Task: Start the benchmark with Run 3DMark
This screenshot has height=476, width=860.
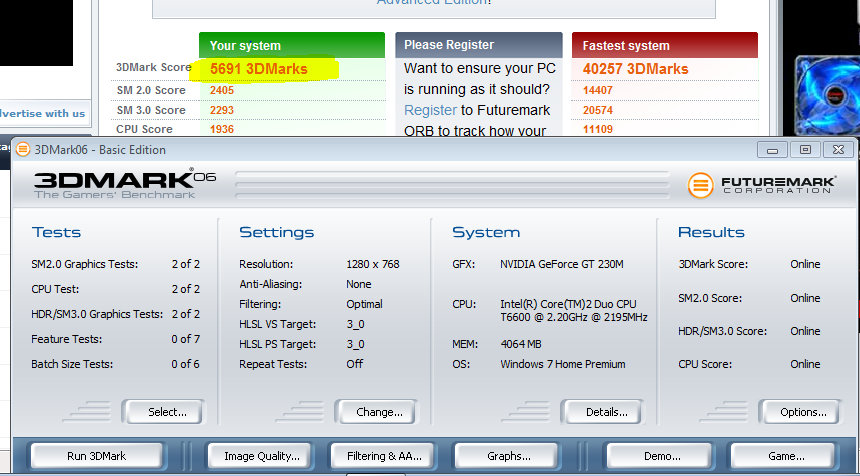Action: (x=97, y=456)
